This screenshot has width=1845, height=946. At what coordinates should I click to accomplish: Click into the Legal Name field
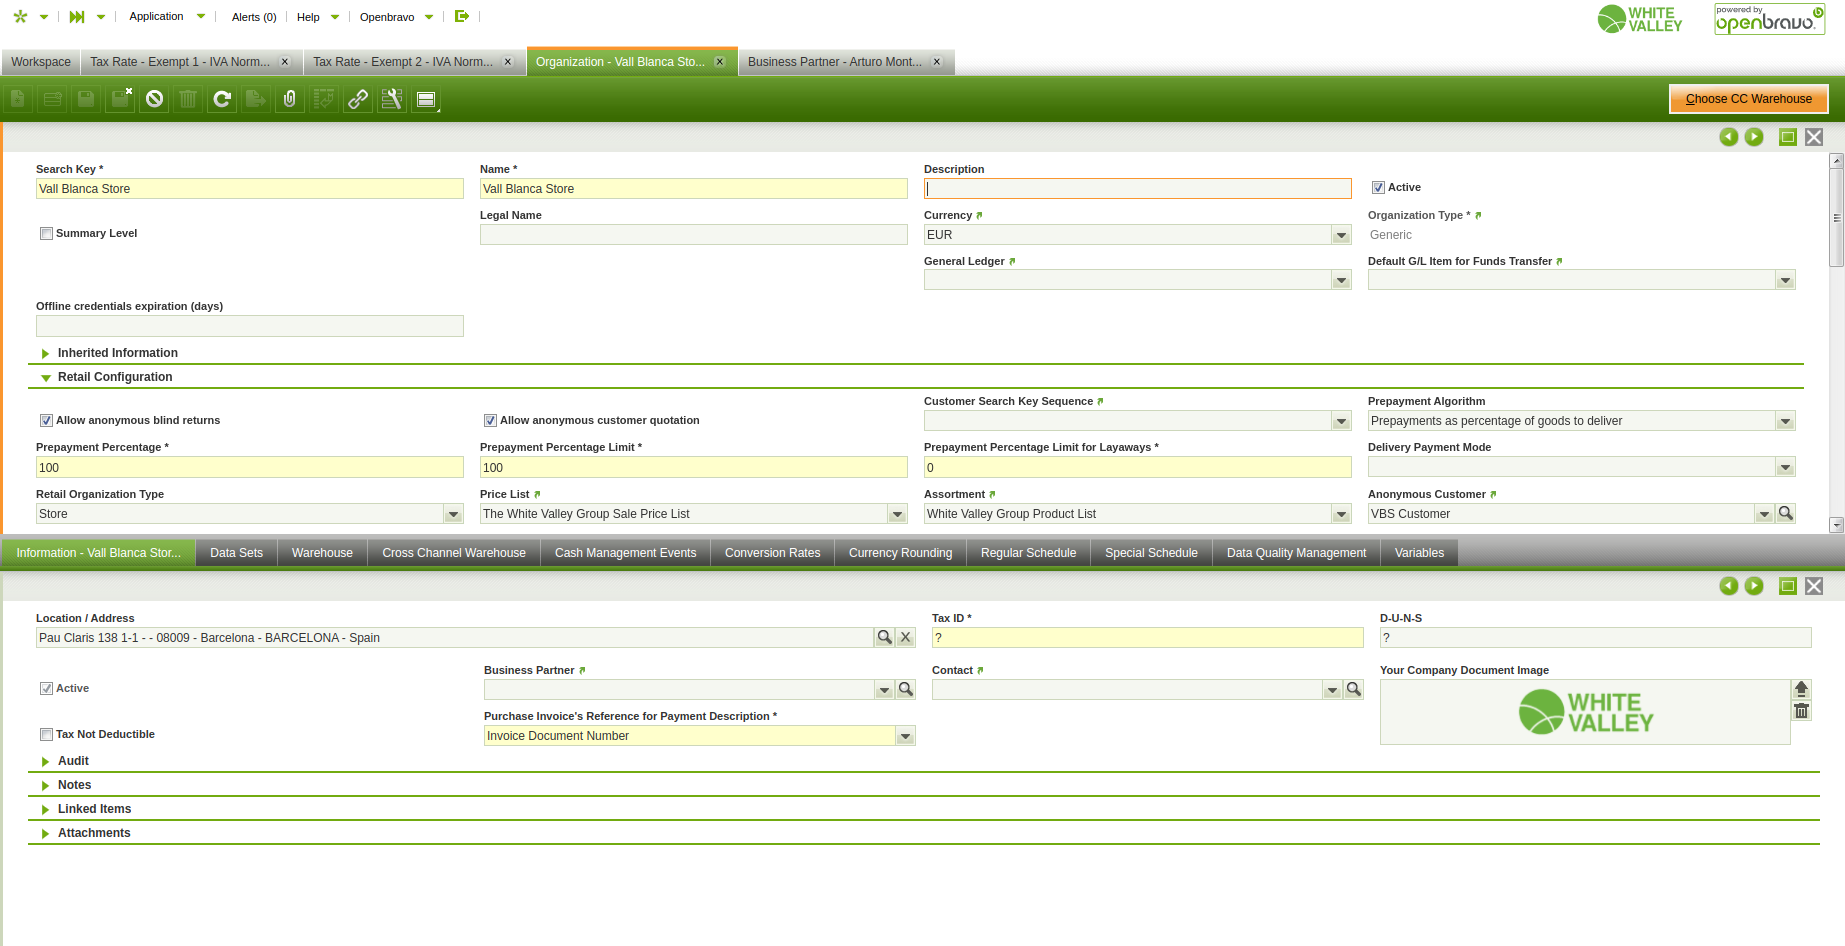[693, 235]
